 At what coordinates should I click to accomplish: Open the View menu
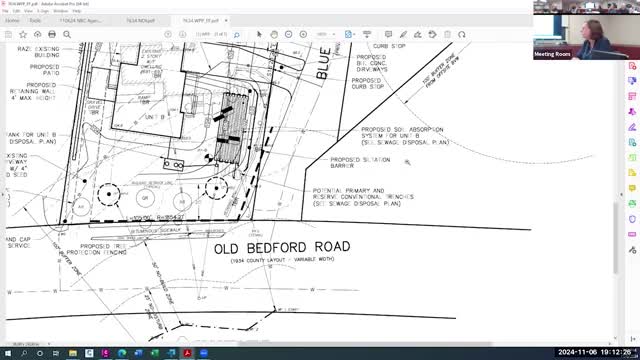tap(28, 11)
